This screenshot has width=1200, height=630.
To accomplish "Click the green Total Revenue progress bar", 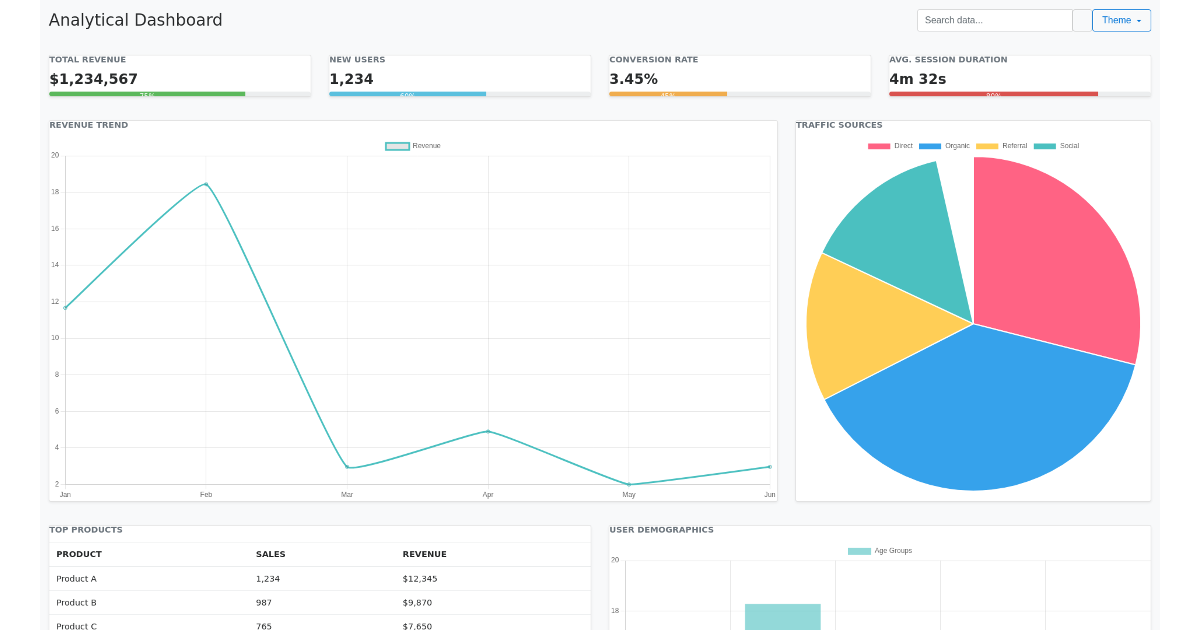I will (147, 93).
